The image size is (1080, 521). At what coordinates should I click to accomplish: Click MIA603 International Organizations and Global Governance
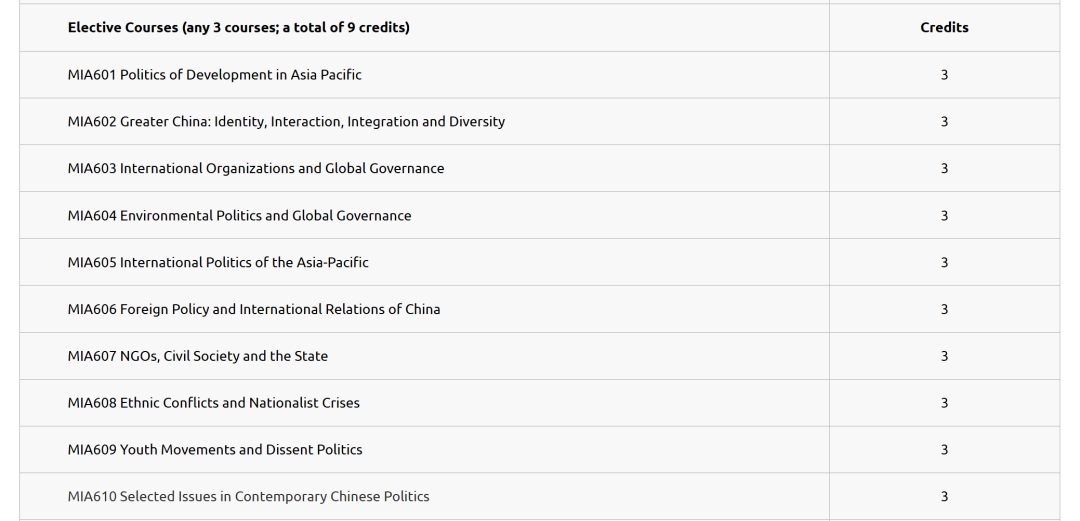(256, 169)
